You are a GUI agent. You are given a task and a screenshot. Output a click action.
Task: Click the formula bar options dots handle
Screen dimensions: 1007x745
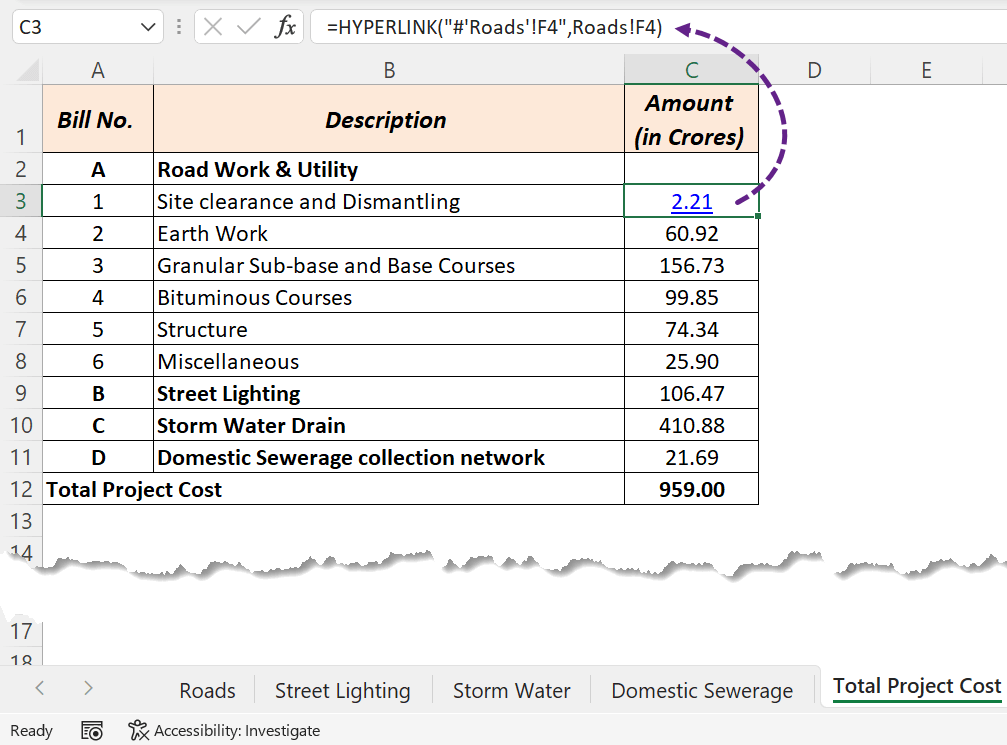(x=179, y=27)
